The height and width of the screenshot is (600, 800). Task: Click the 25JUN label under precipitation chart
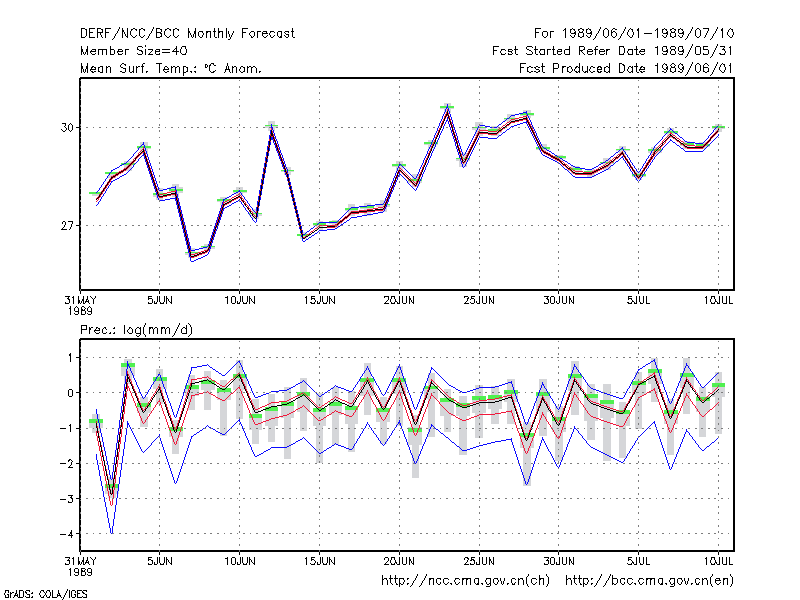click(479, 561)
